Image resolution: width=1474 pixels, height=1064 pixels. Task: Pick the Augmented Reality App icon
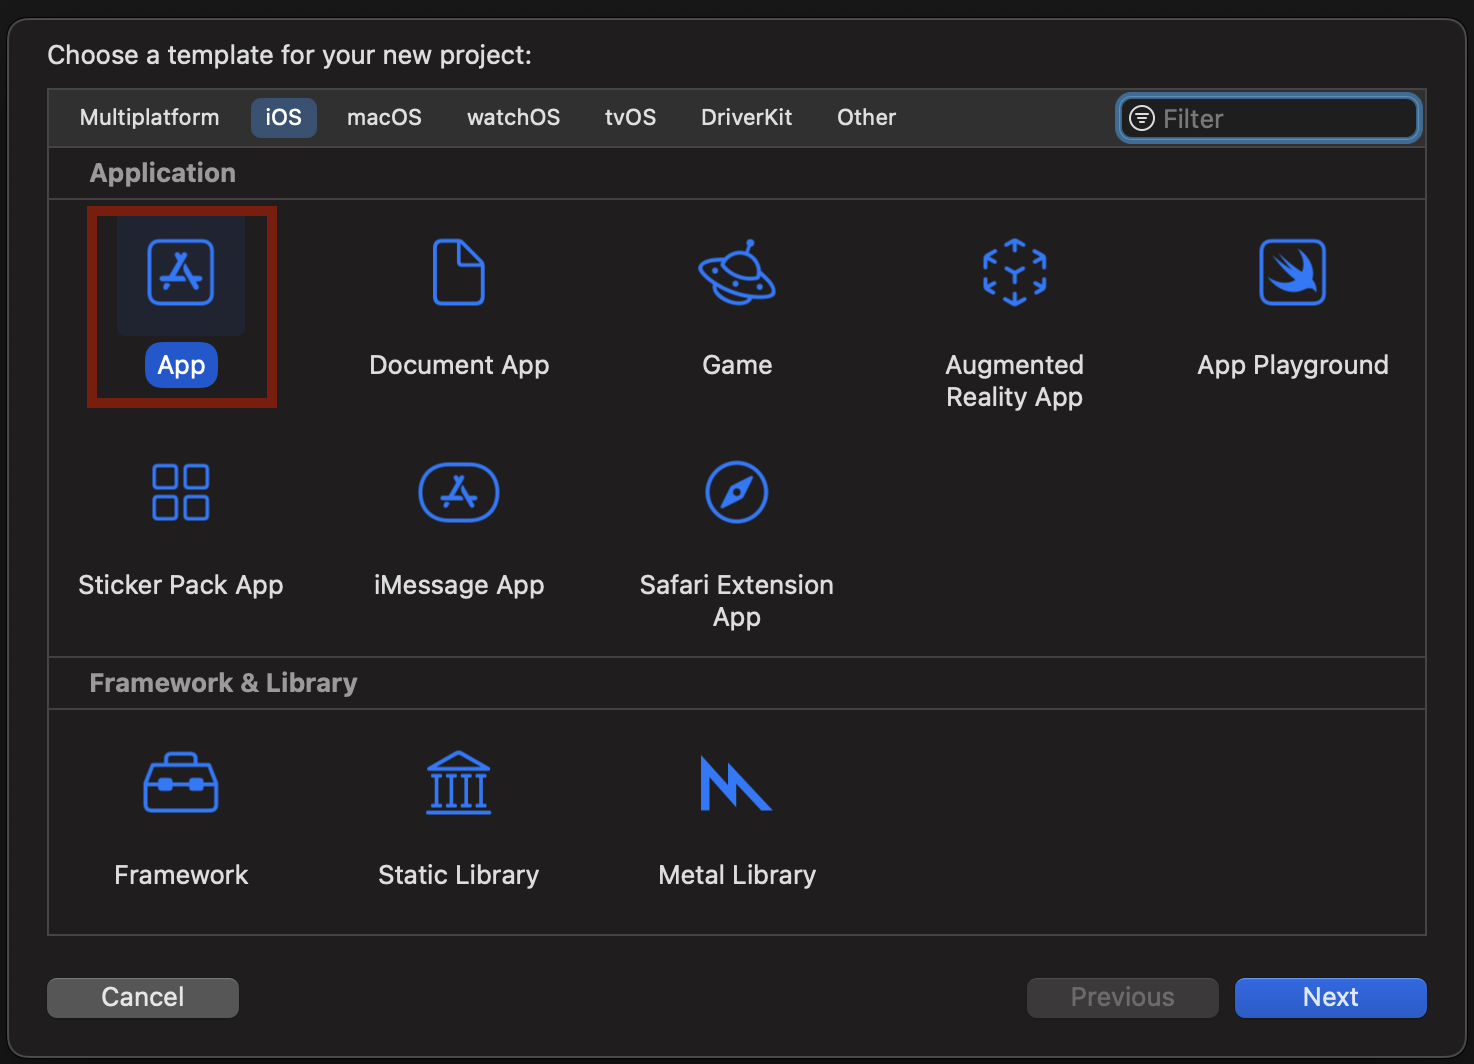(x=1015, y=272)
